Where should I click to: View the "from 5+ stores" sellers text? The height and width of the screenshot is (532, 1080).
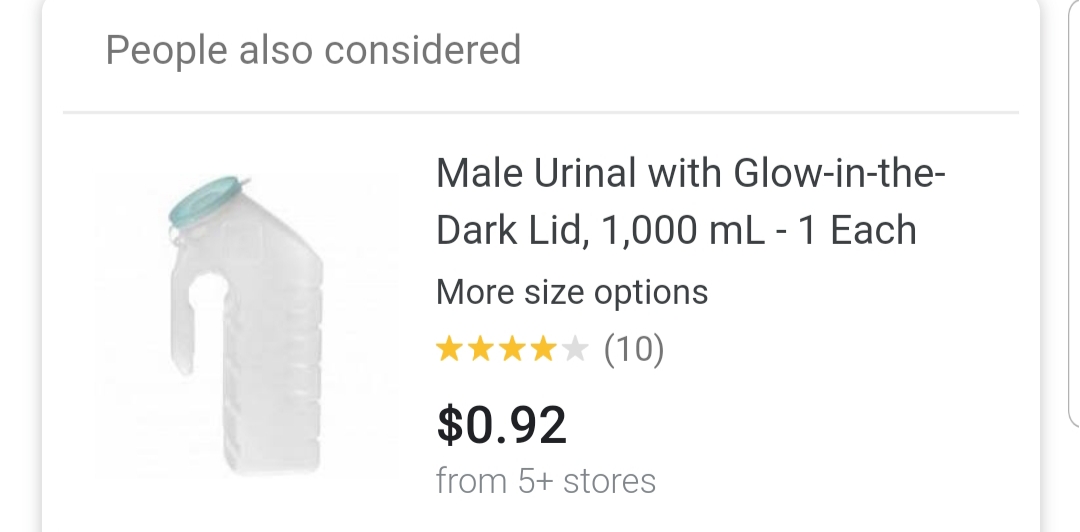pyautogui.click(x=546, y=481)
